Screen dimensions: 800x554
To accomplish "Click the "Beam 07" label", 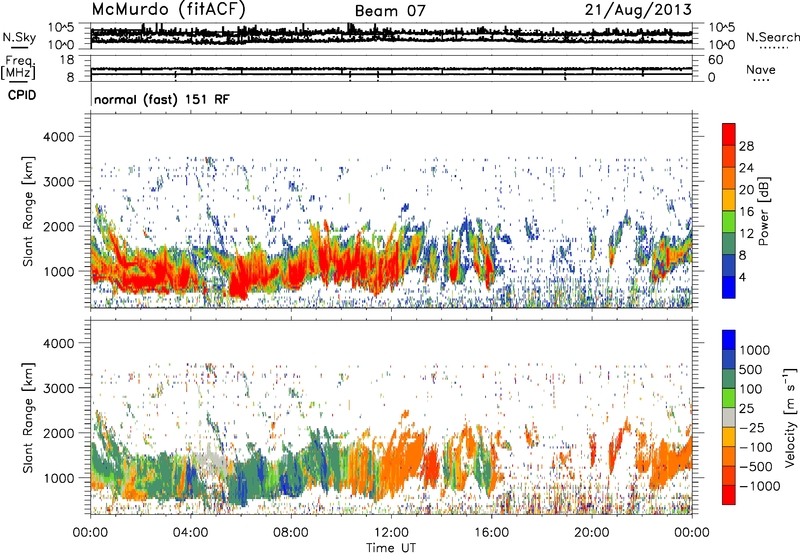I will 390,11.
